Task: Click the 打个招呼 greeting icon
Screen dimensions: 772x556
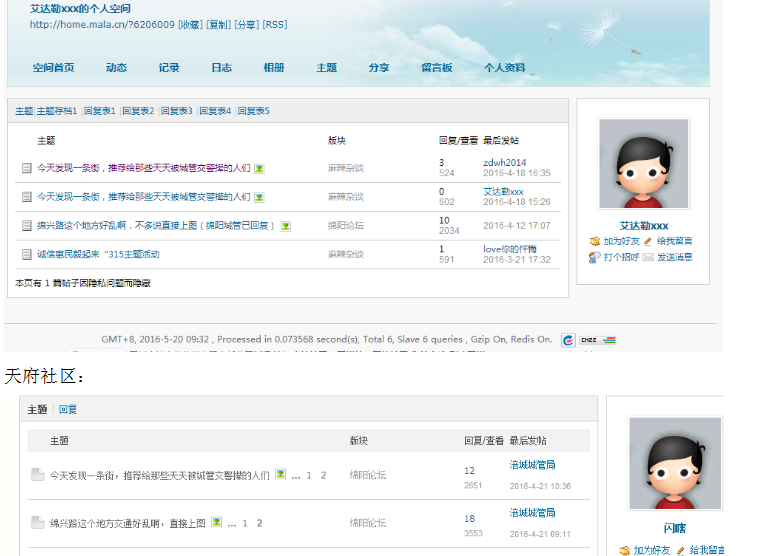Action: pos(594,257)
